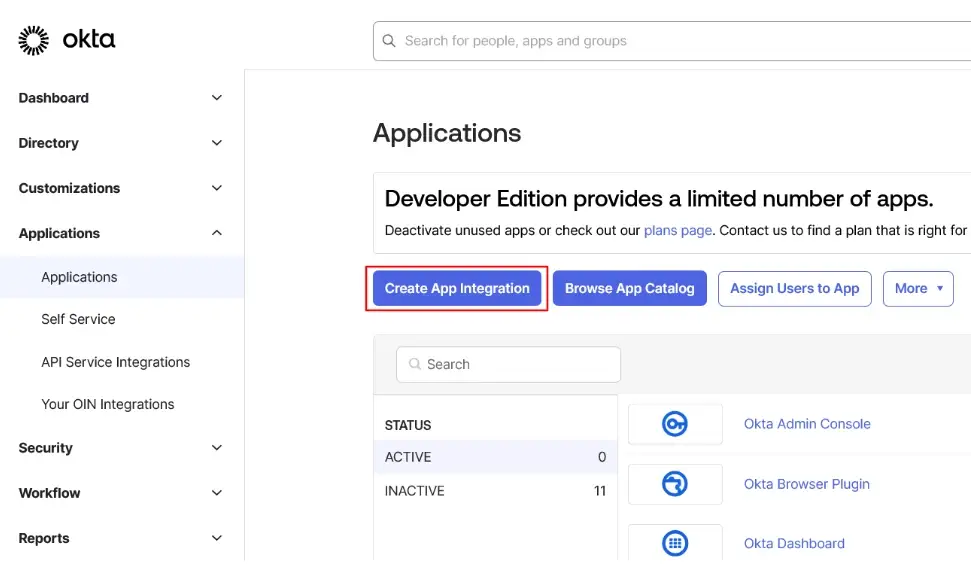Expand the Customizations menu chevron

click(217, 188)
